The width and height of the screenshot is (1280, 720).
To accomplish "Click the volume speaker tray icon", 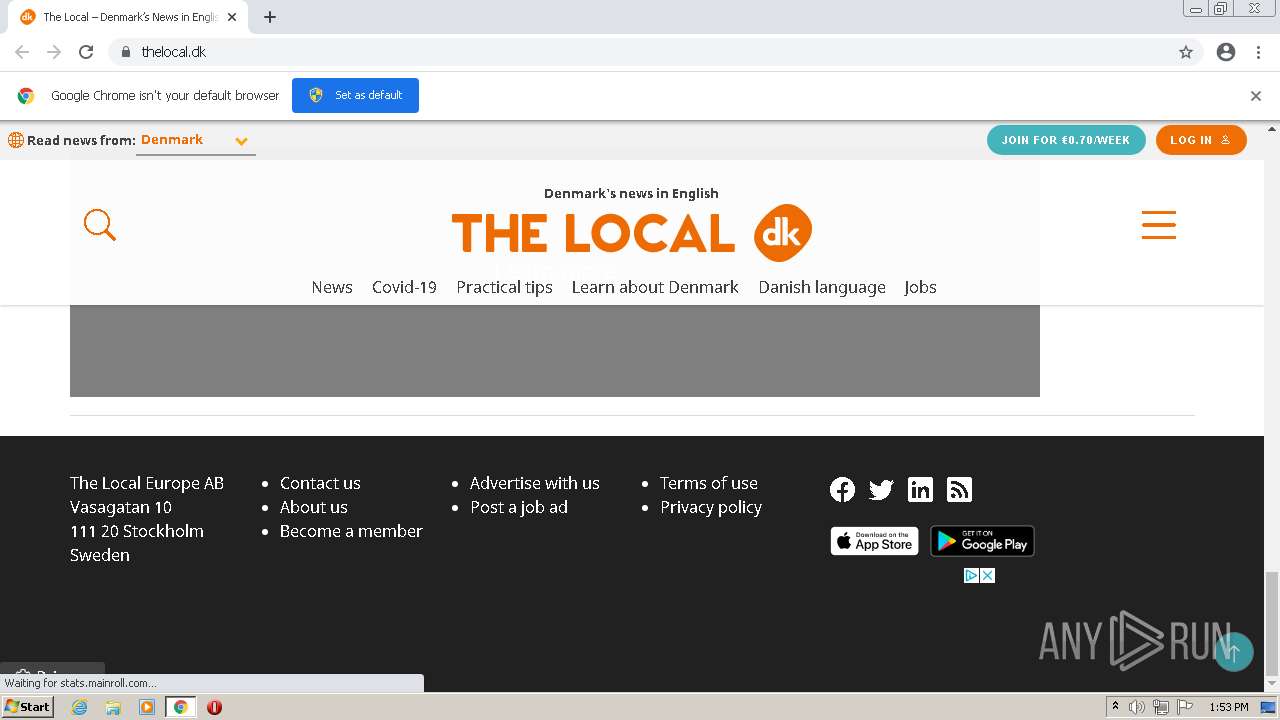I will [x=1137, y=707].
